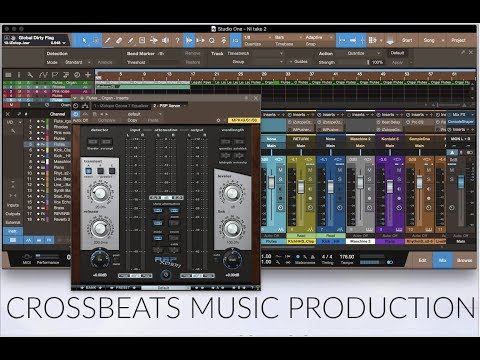Toggle the Autoscroll button in the toolbar

point(353,40)
